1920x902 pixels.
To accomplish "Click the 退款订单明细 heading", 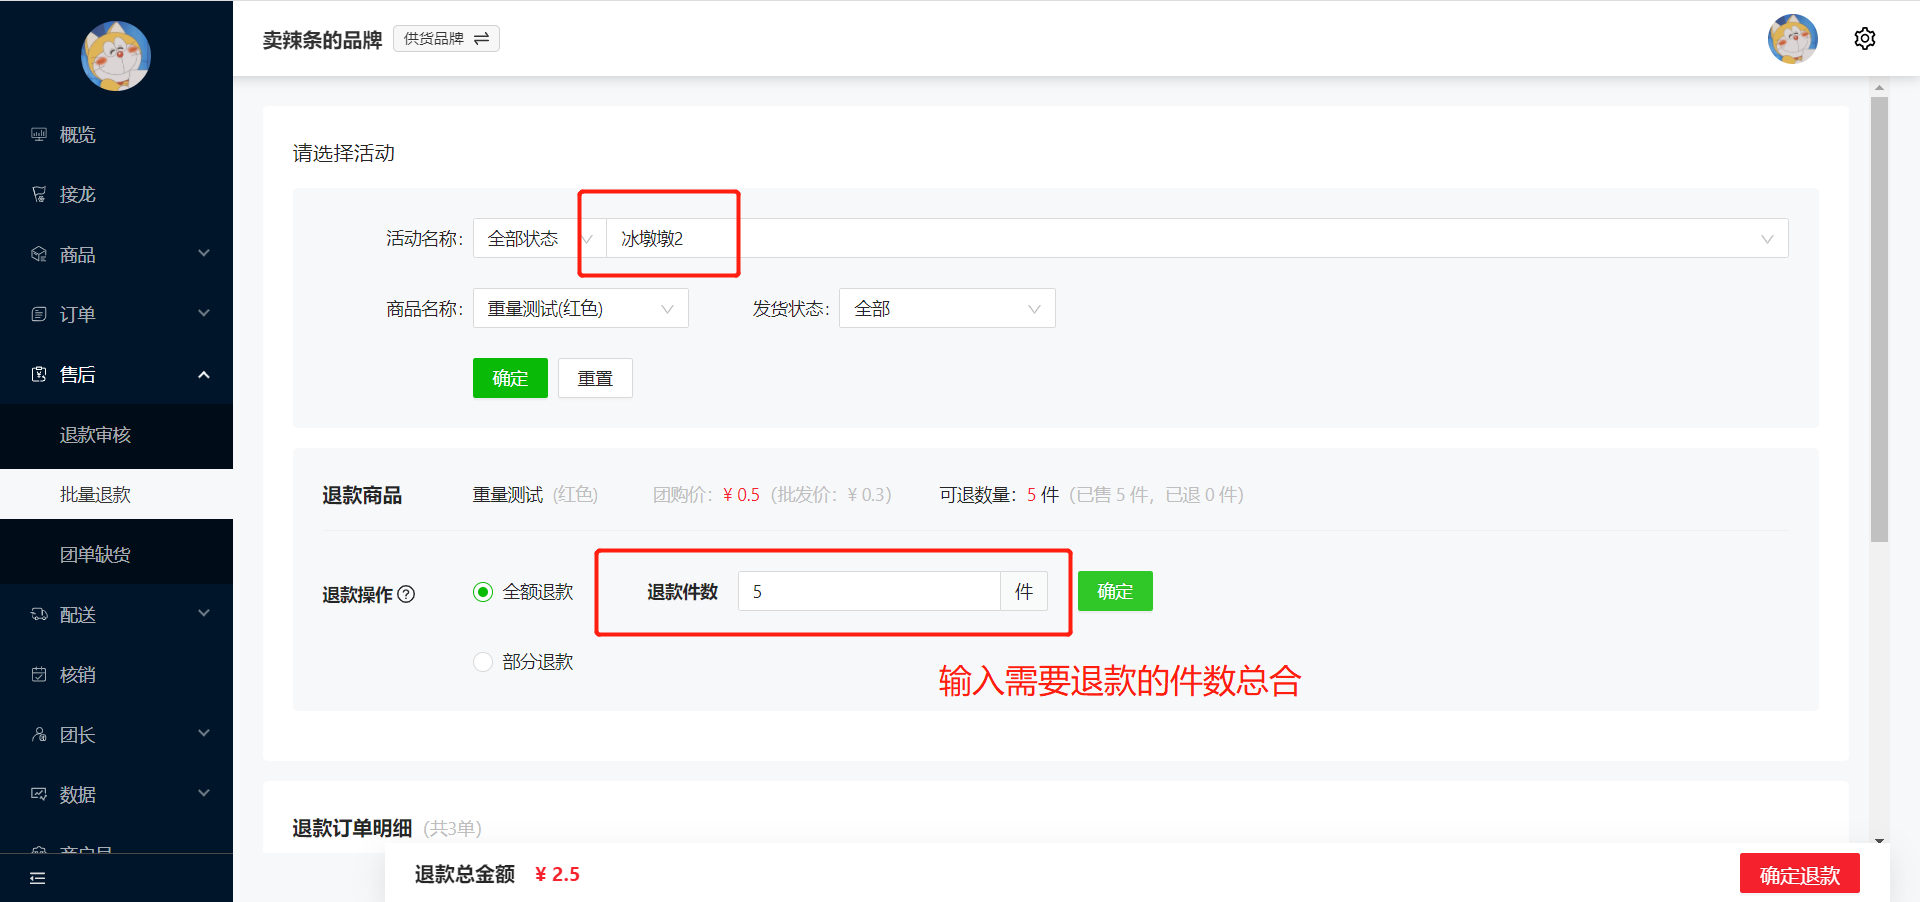I will 352,828.
